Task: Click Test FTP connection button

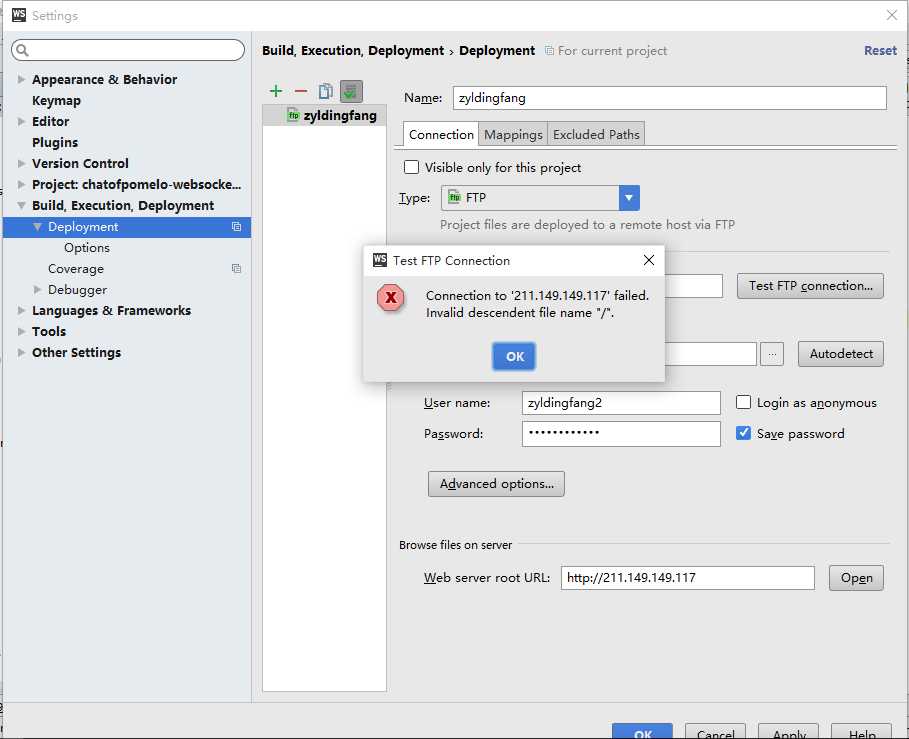Action: pyautogui.click(x=810, y=286)
